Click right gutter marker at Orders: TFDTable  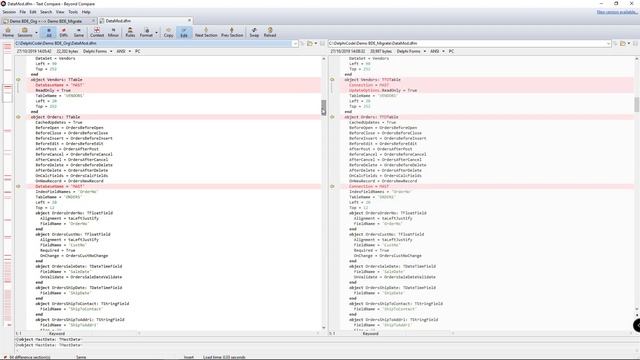[x=332, y=117]
